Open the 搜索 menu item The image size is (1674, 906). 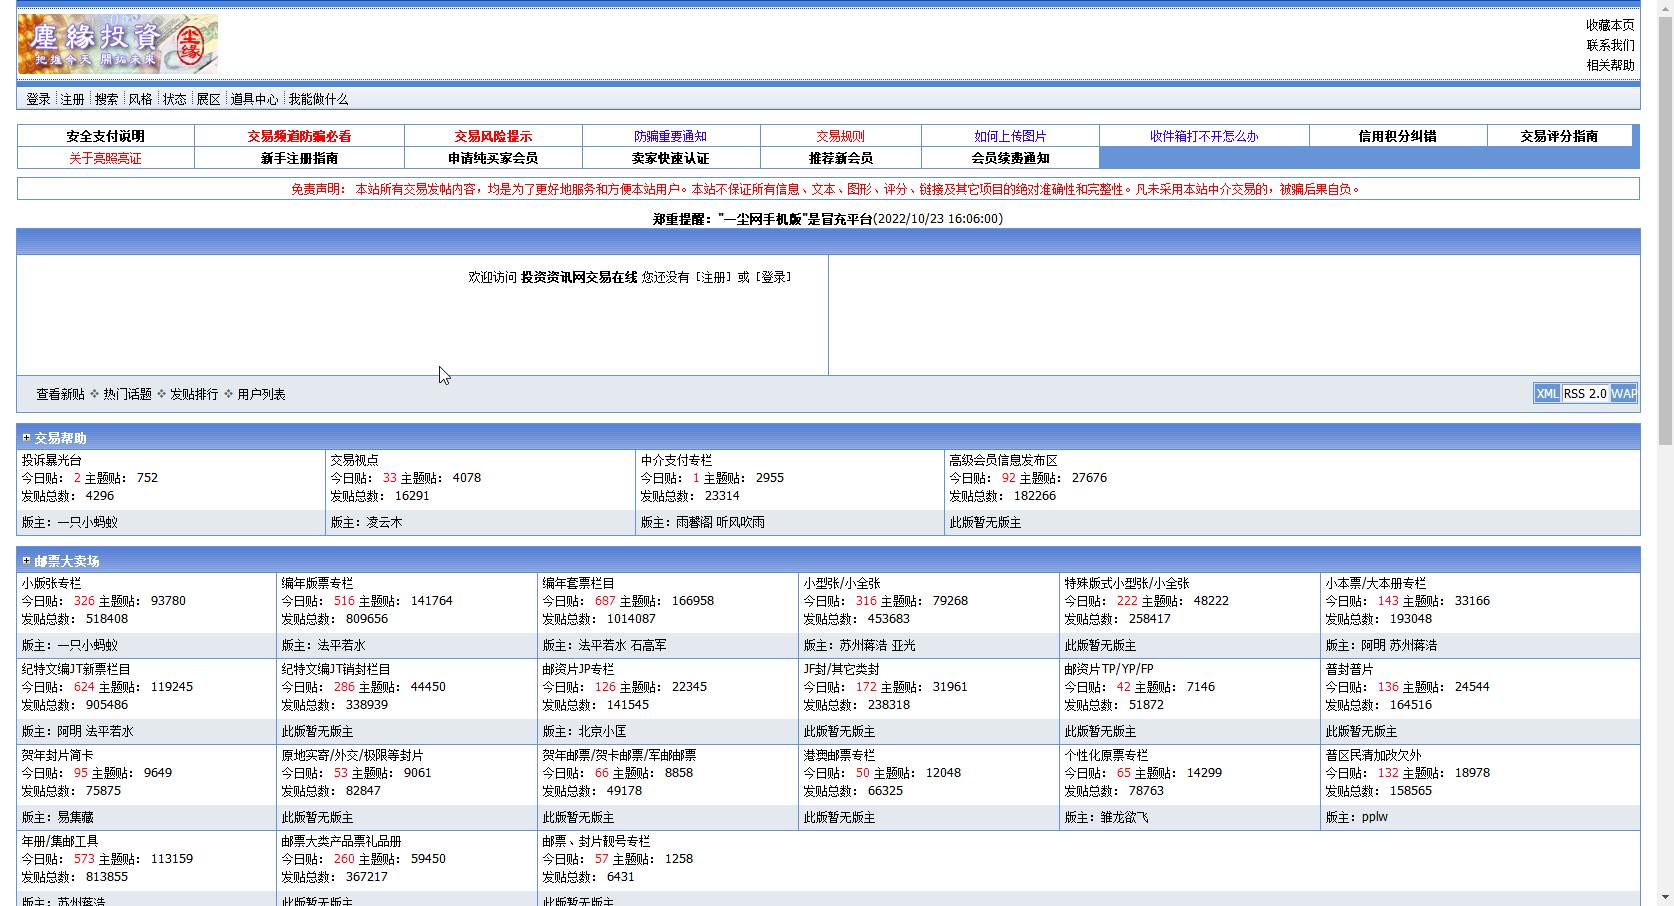[106, 99]
